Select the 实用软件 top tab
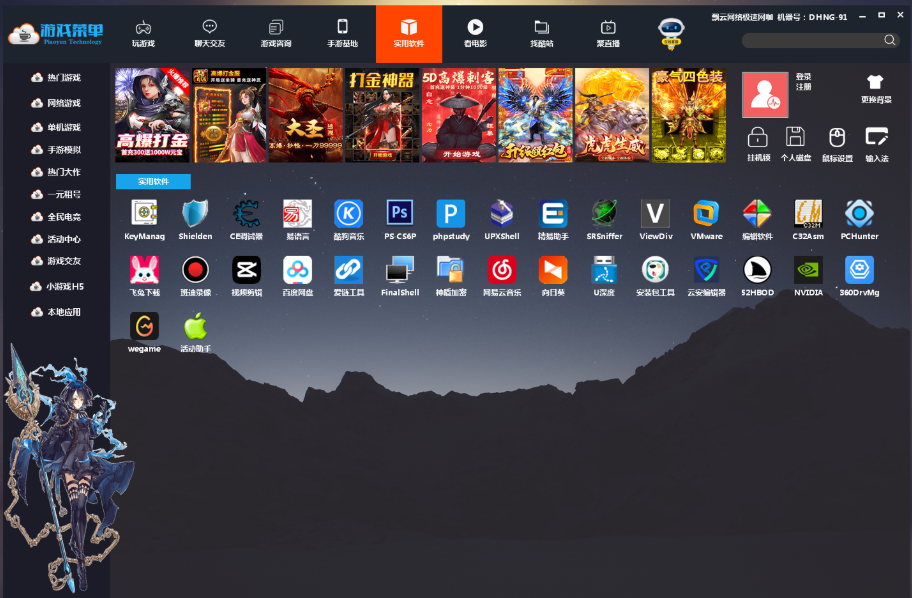Viewport: 912px width, 598px height. coord(409,34)
